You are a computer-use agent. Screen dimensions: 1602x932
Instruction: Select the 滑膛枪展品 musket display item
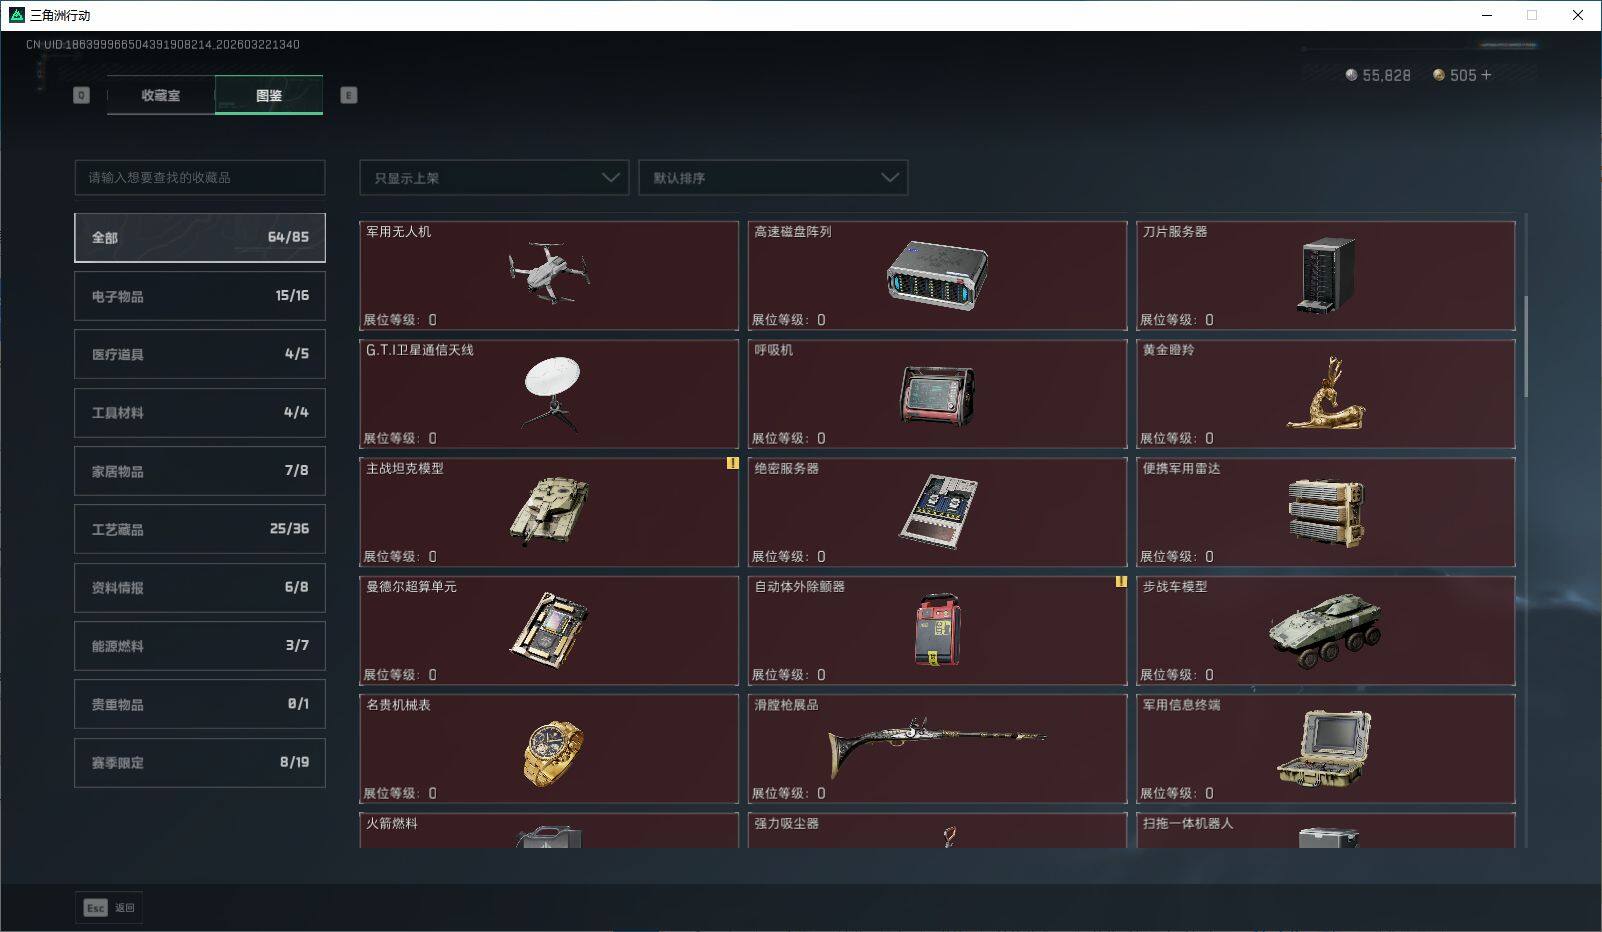tap(937, 749)
